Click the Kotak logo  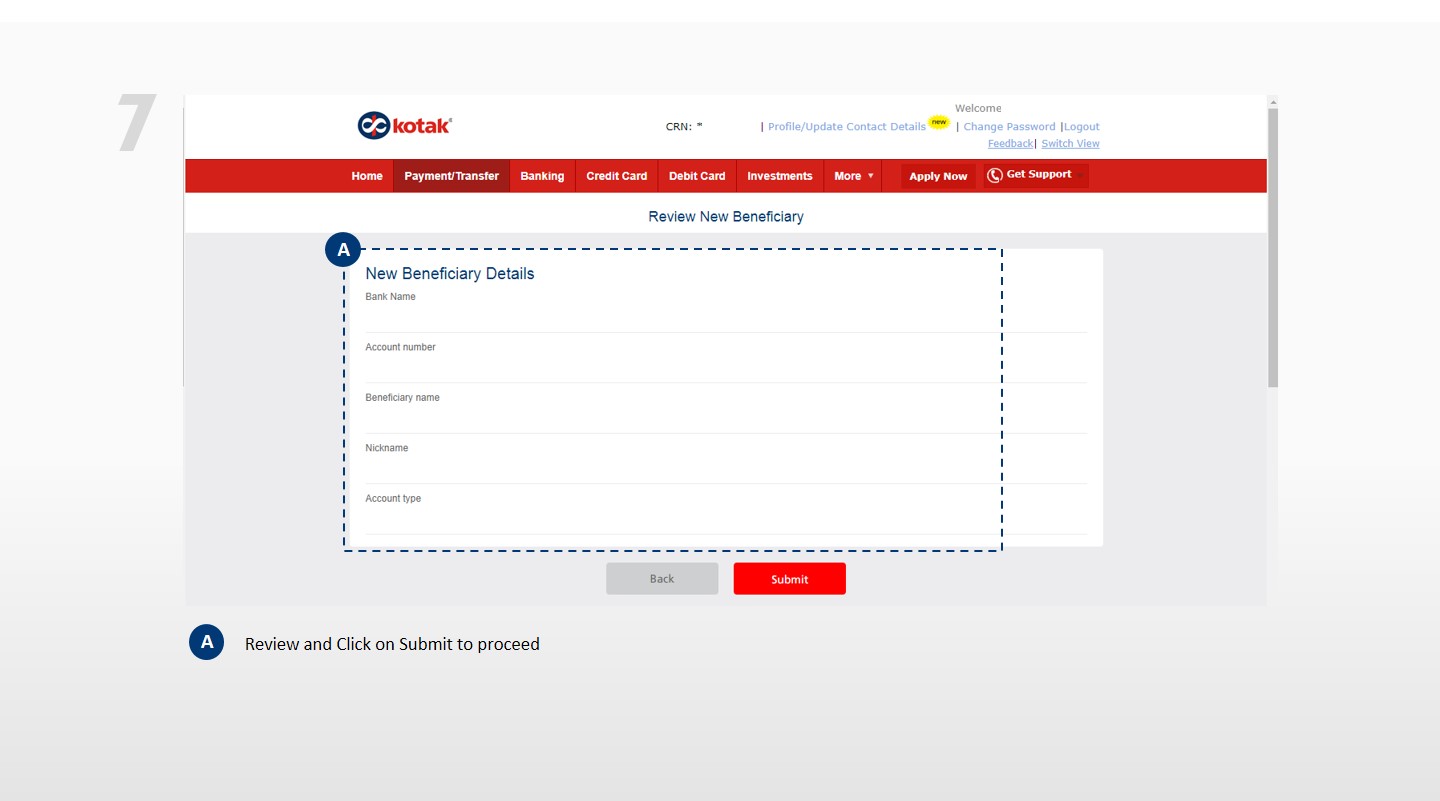[x=405, y=125]
